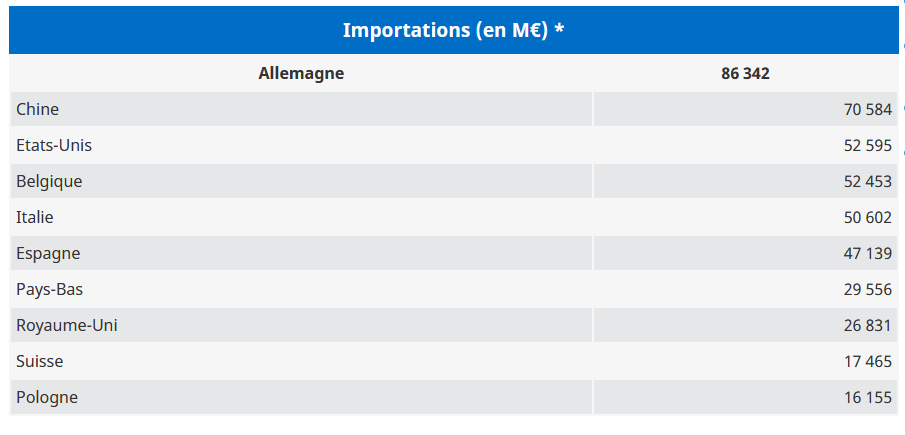Image resolution: width=905 pixels, height=435 pixels.
Task: Click the 86 342 value for Allemagne
Action: pyautogui.click(x=745, y=73)
